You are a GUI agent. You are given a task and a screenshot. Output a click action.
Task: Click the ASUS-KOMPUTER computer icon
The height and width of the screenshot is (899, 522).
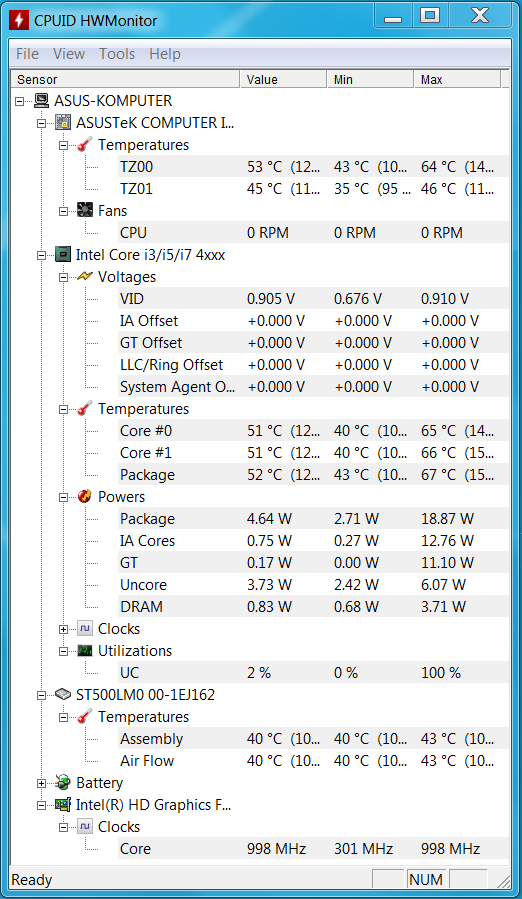pos(41,100)
